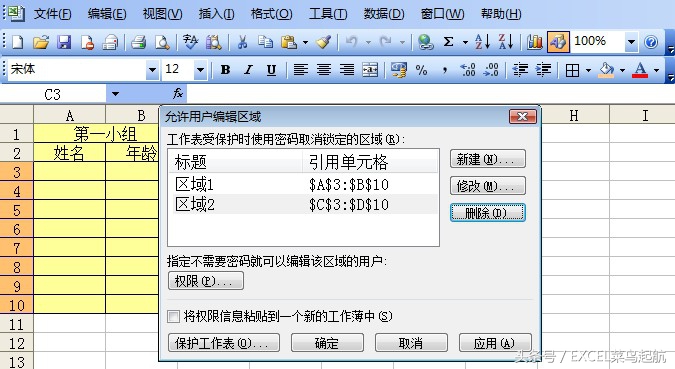The width and height of the screenshot is (675, 369).
Task: Toggle Center alignment
Action: (324, 70)
